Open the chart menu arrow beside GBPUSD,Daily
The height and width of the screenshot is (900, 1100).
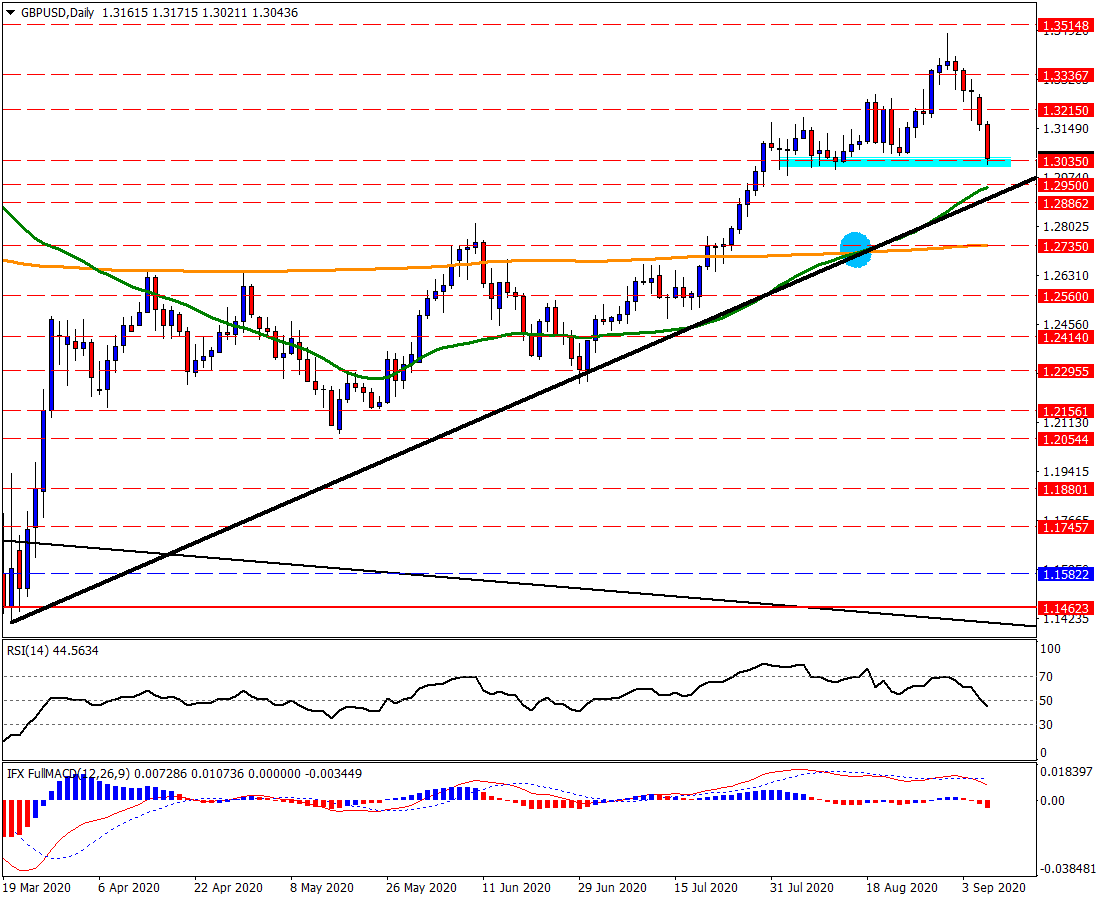[x=10, y=13]
